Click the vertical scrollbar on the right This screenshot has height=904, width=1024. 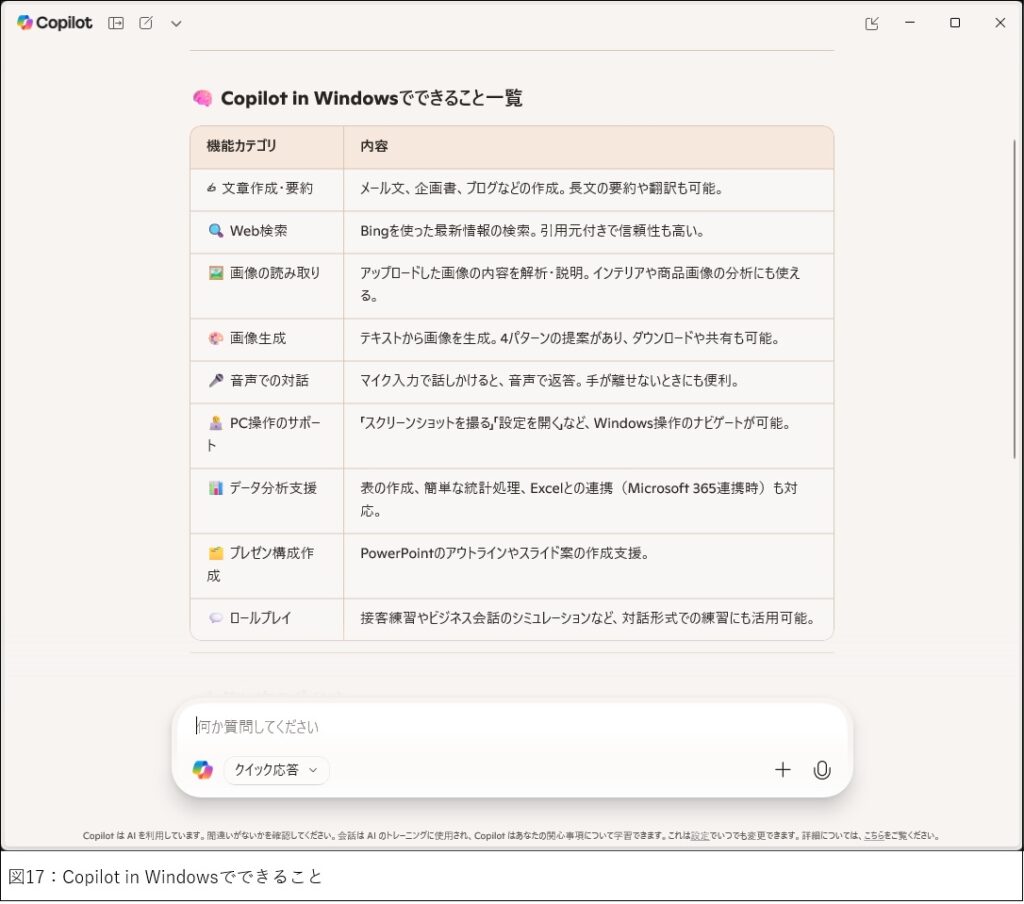[x=1016, y=300]
